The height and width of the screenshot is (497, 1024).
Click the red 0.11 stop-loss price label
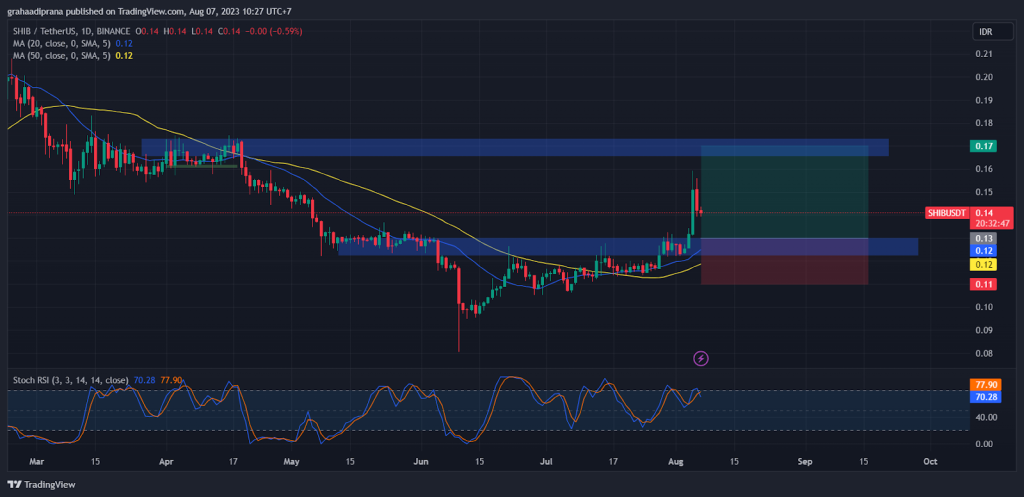984,284
